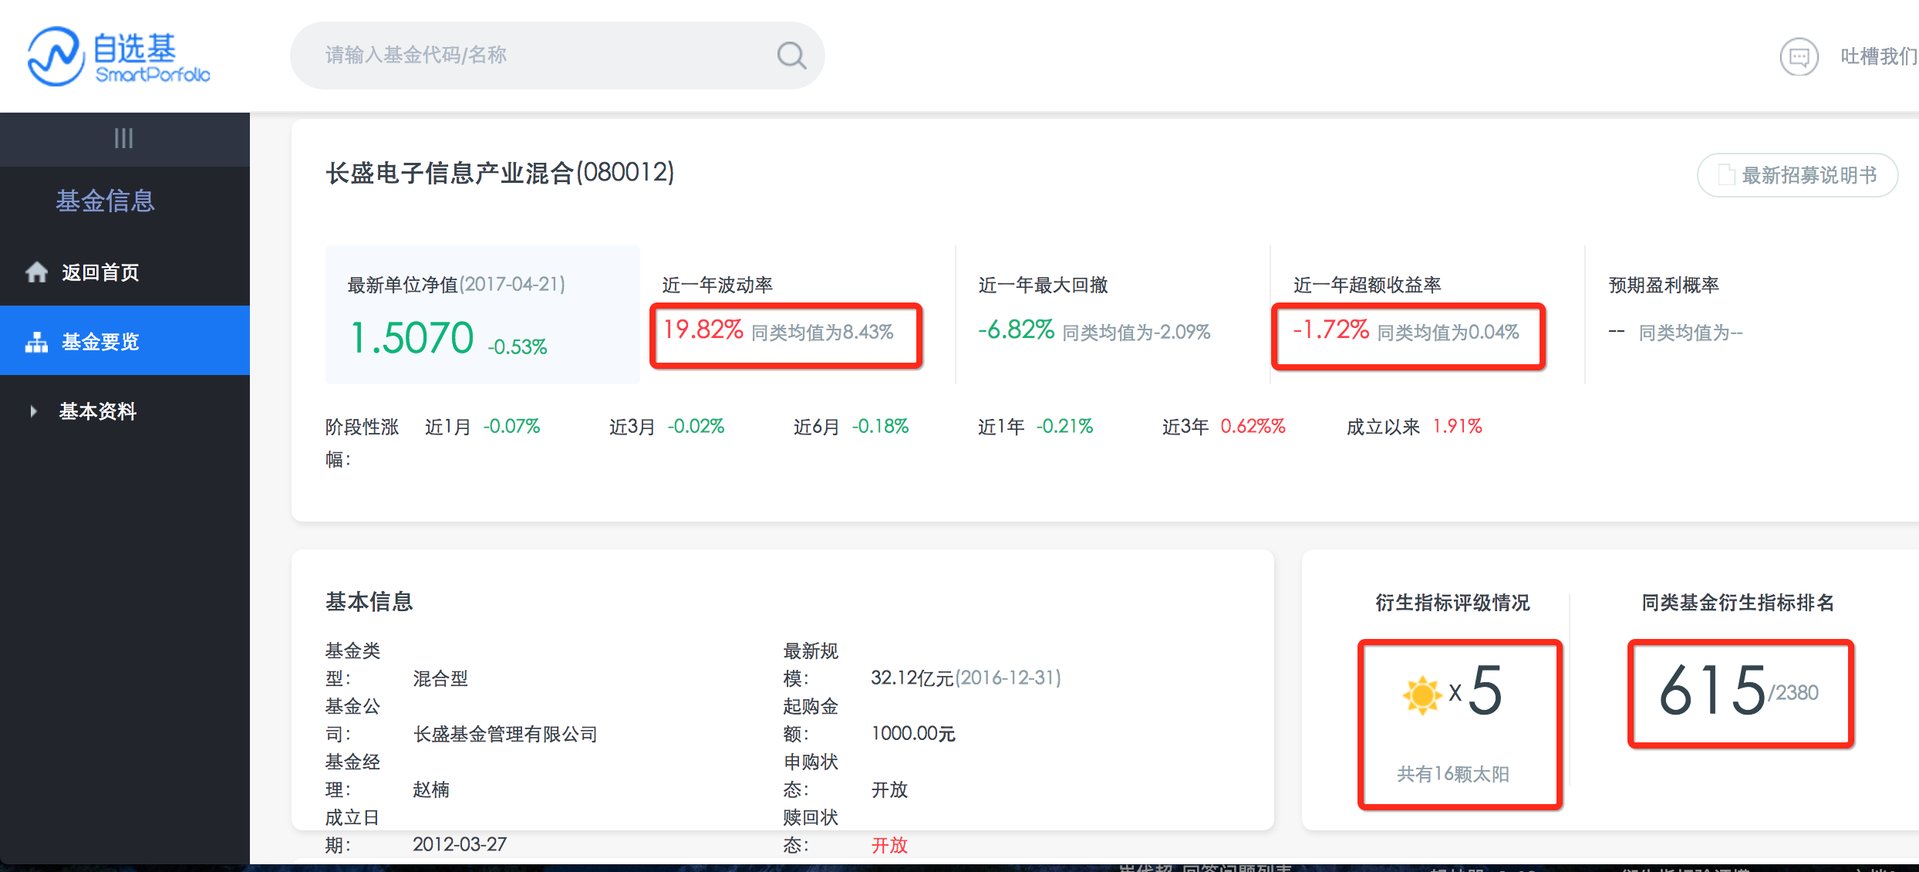Click the 基金信息 sidebar heading
This screenshot has width=1919, height=872.
pyautogui.click(x=105, y=201)
